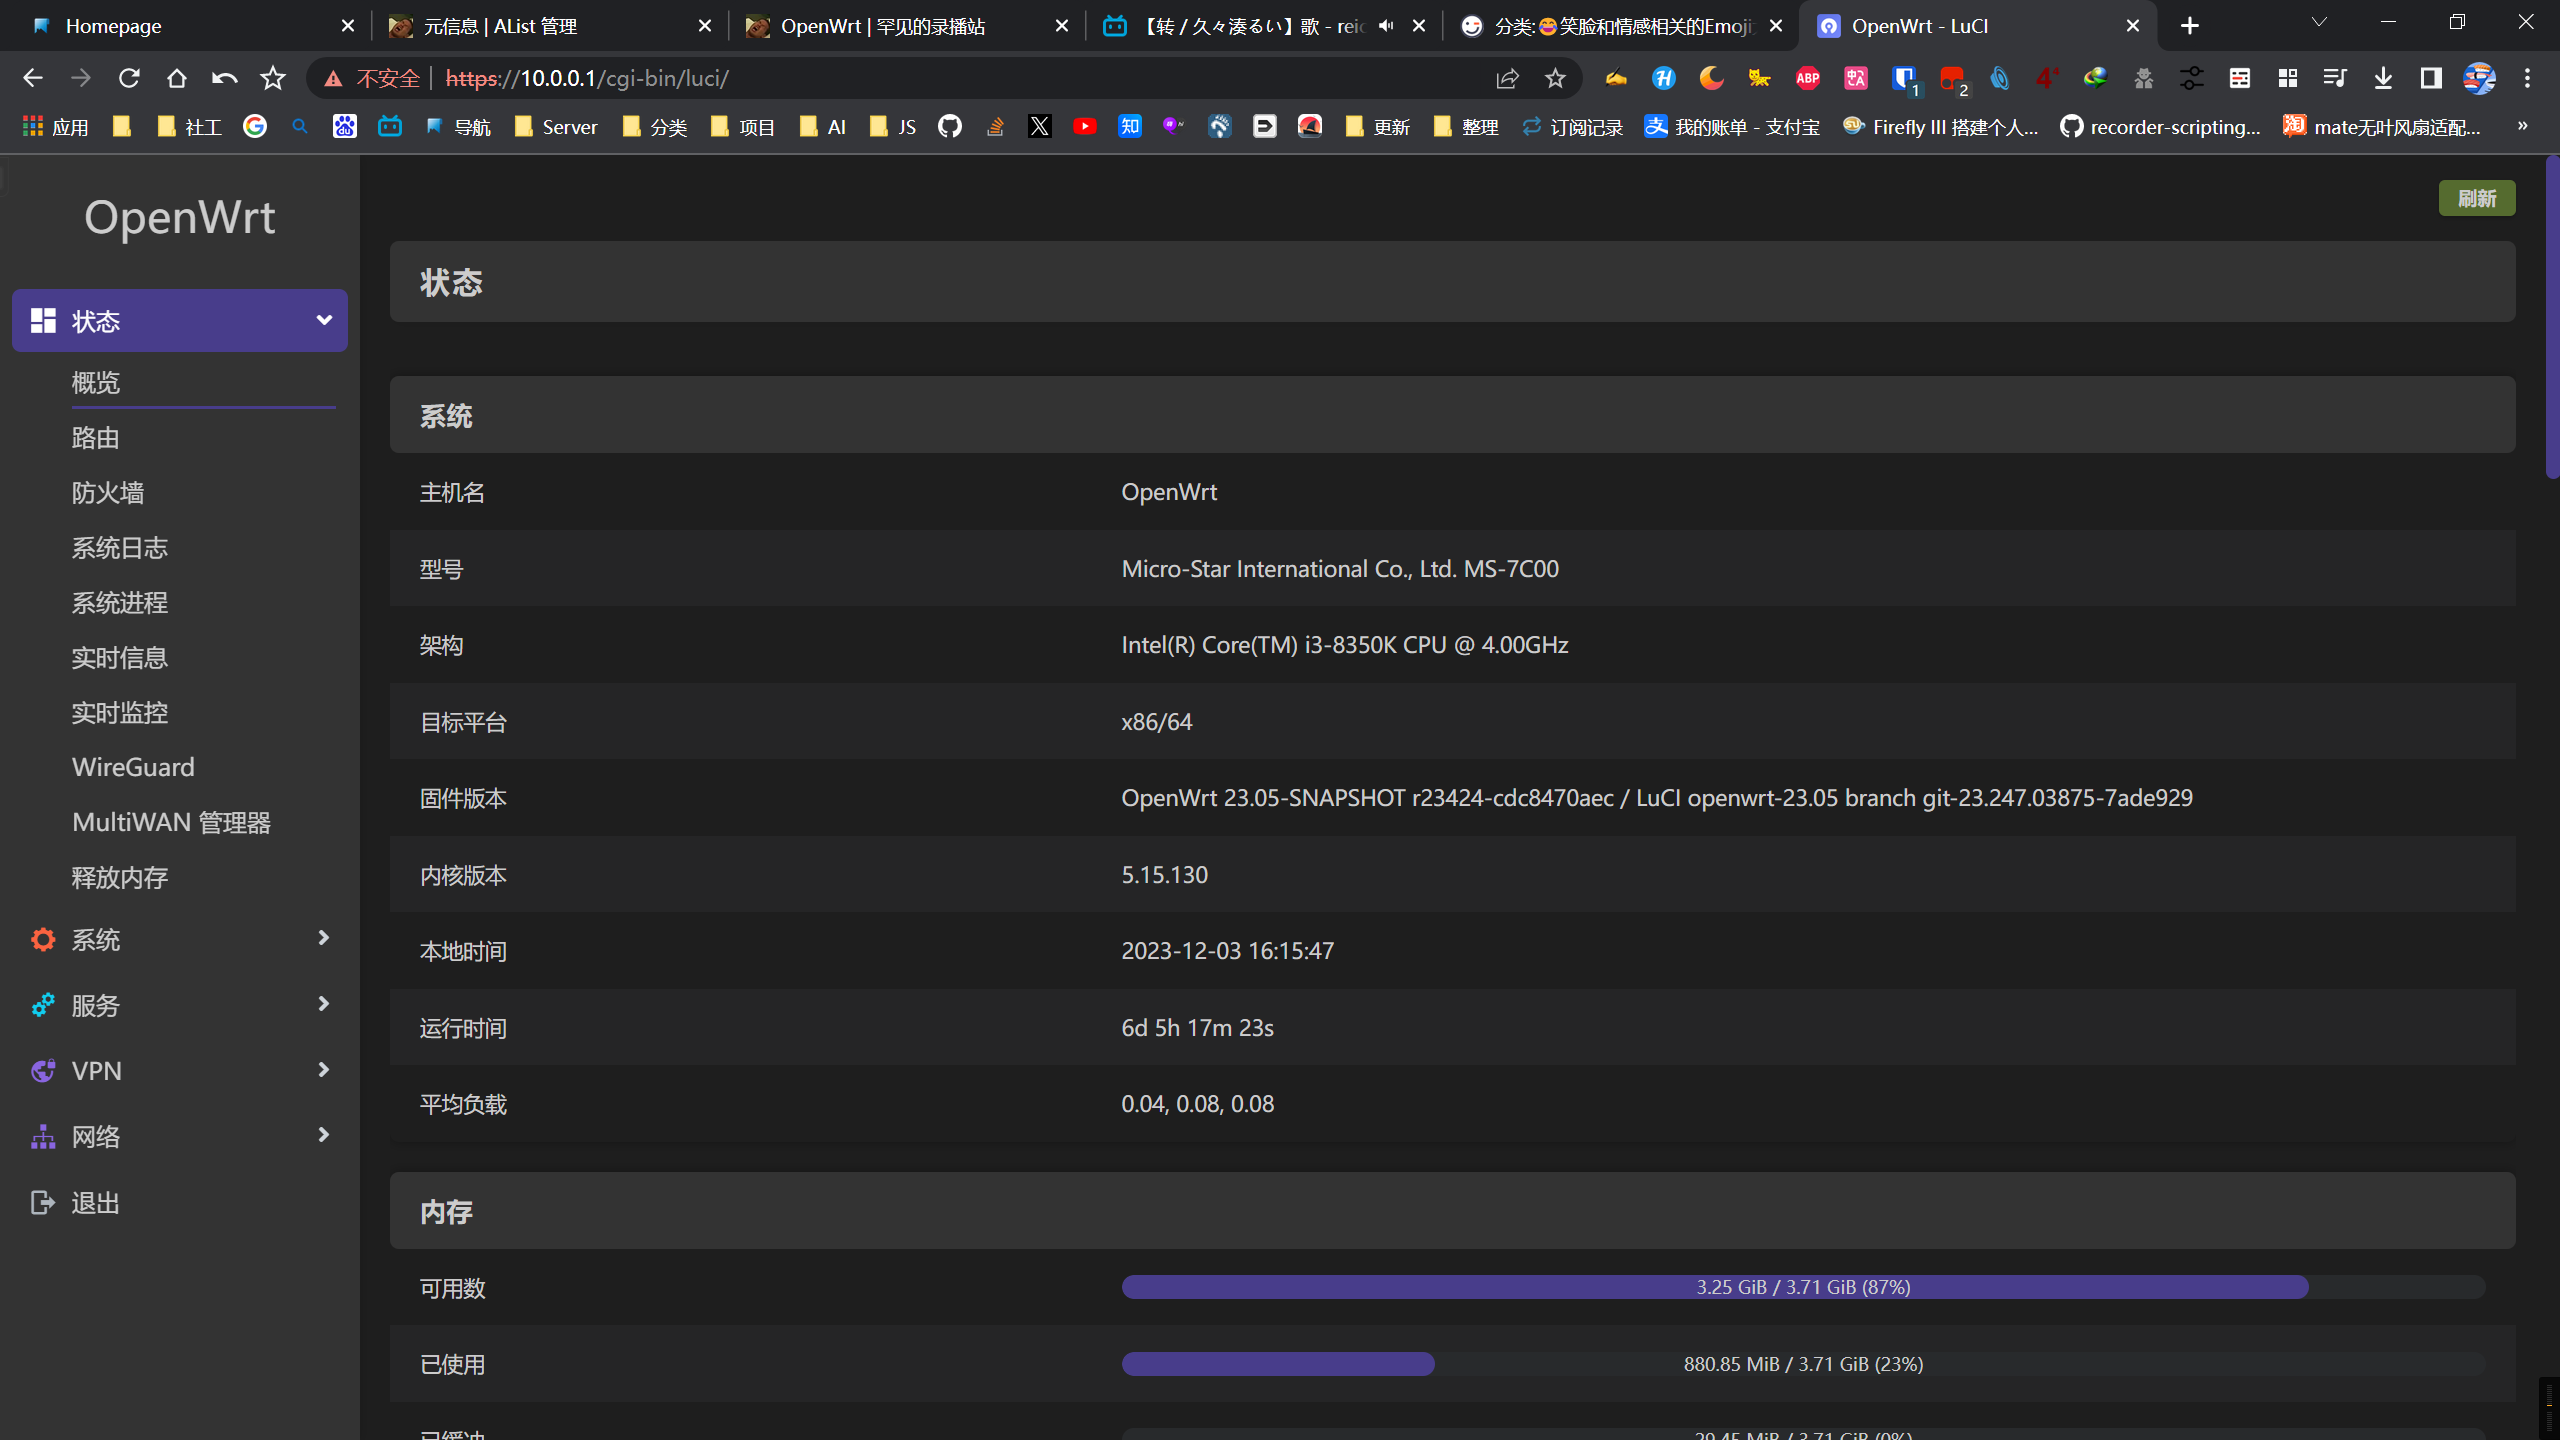Click the Bitwarden shield extension icon

tap(1904, 78)
